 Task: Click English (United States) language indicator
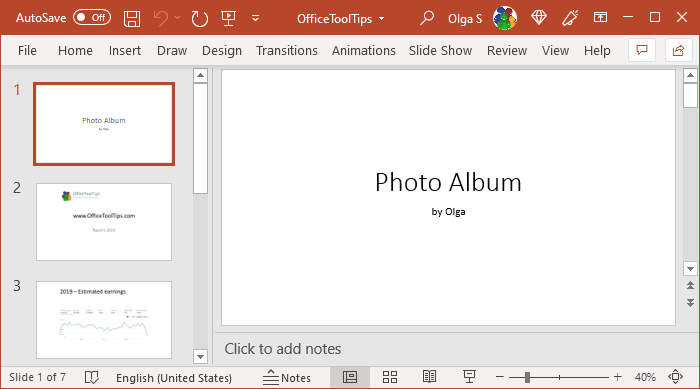174,378
